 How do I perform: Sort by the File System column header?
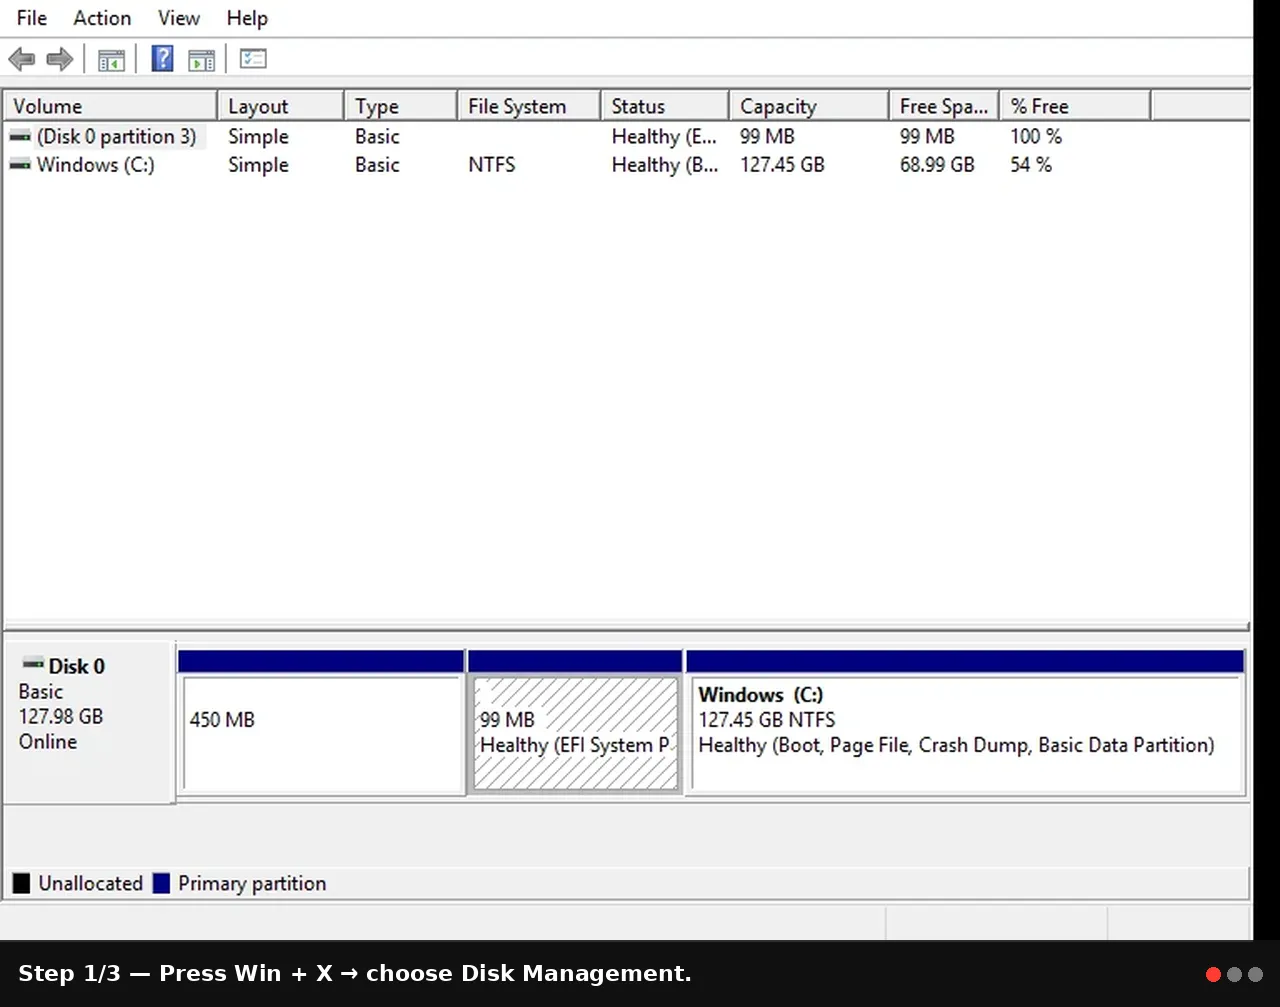[529, 106]
